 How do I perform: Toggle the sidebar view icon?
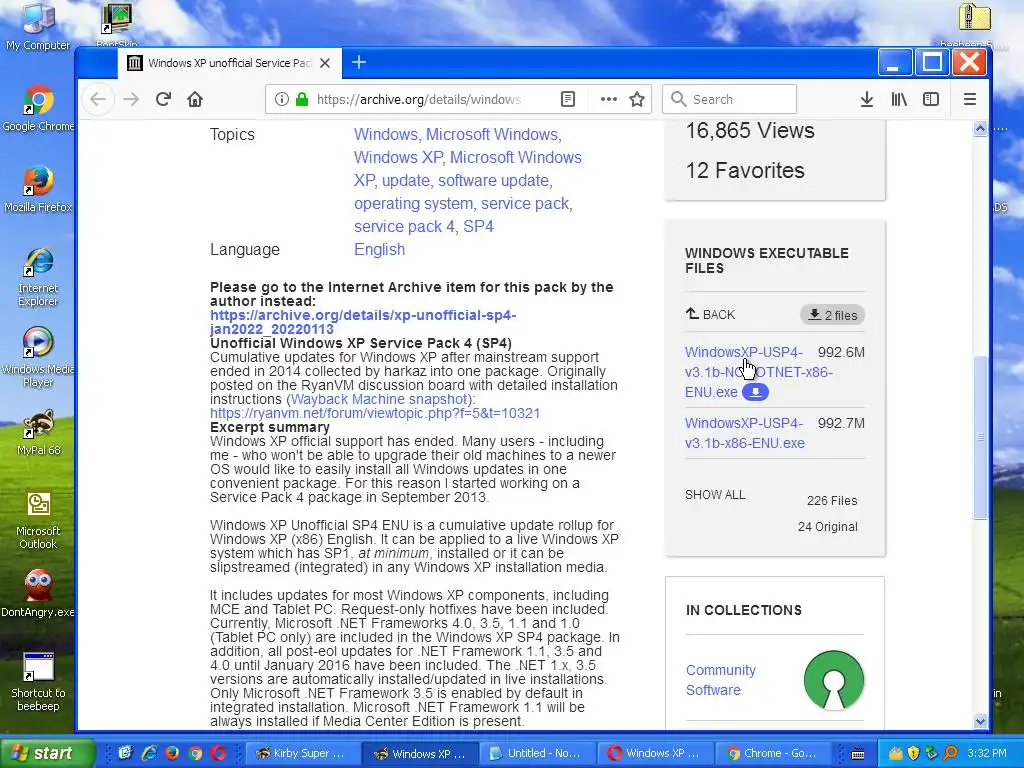pyautogui.click(x=931, y=99)
